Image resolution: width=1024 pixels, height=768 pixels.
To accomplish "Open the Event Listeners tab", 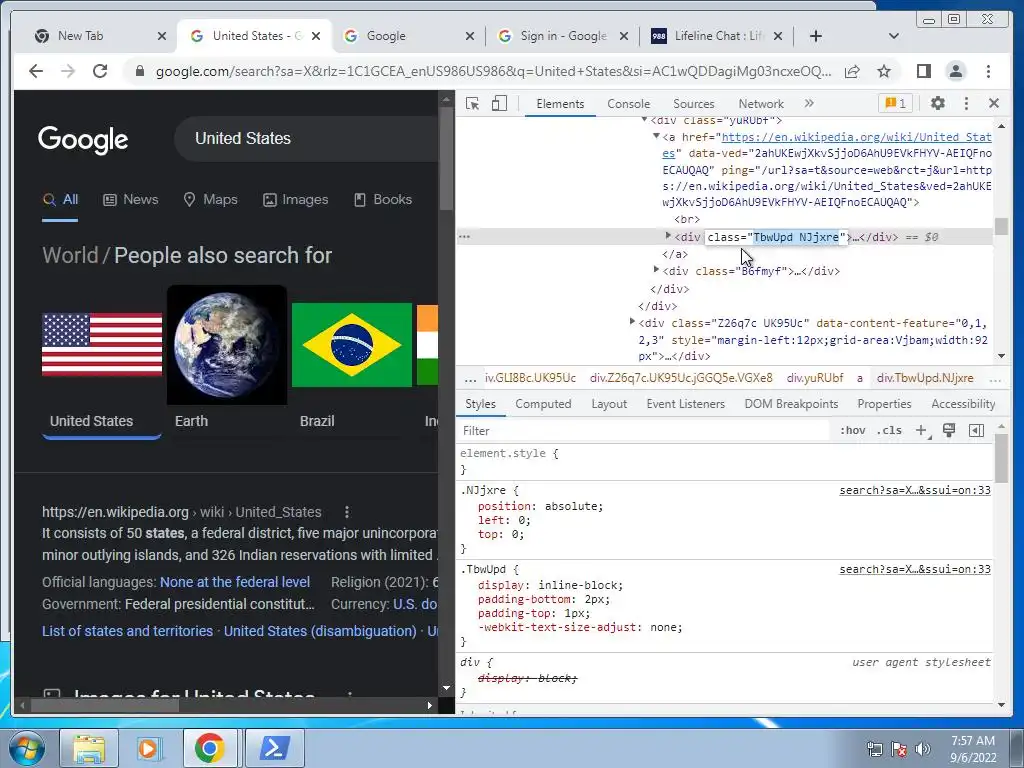I will pyautogui.click(x=685, y=404).
